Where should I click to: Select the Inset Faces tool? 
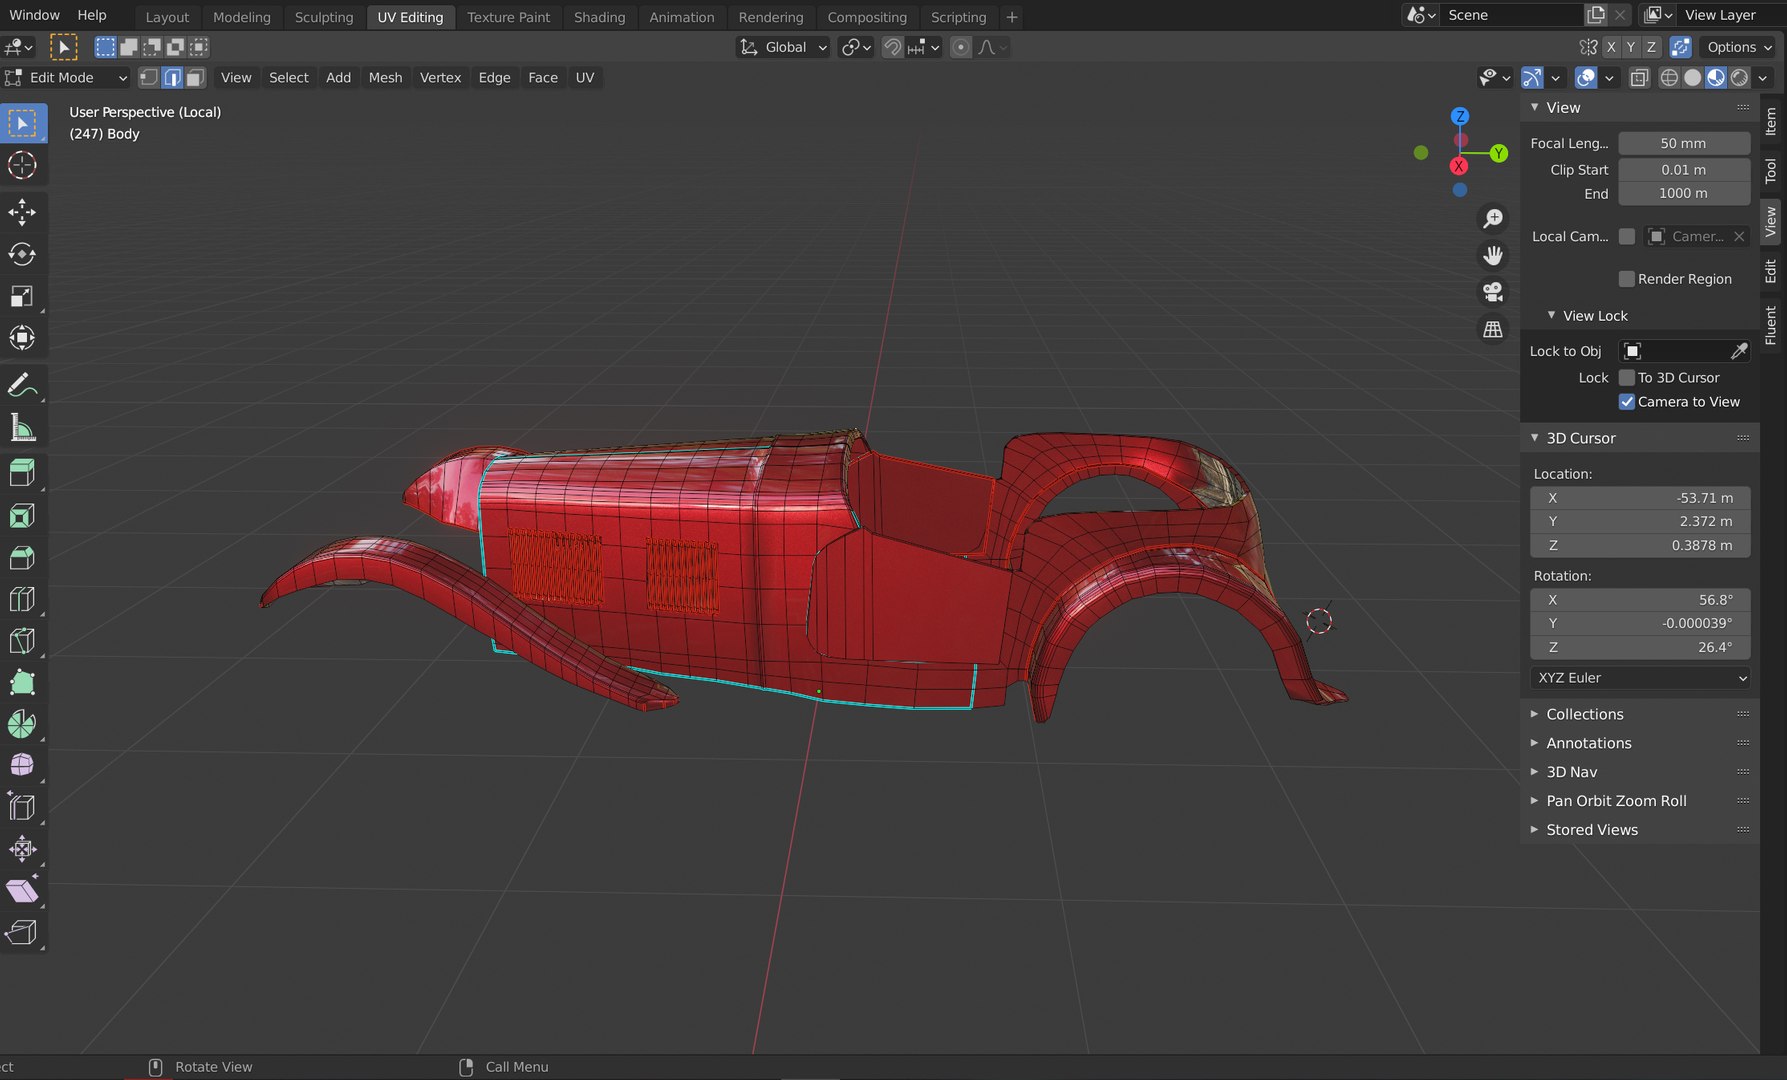(22, 515)
